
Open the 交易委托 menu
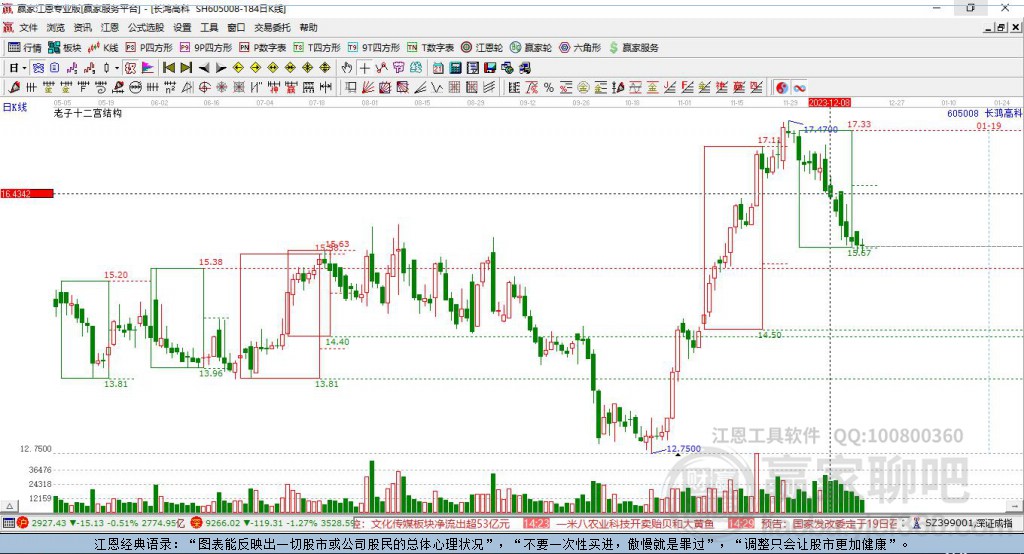pyautogui.click(x=272, y=27)
